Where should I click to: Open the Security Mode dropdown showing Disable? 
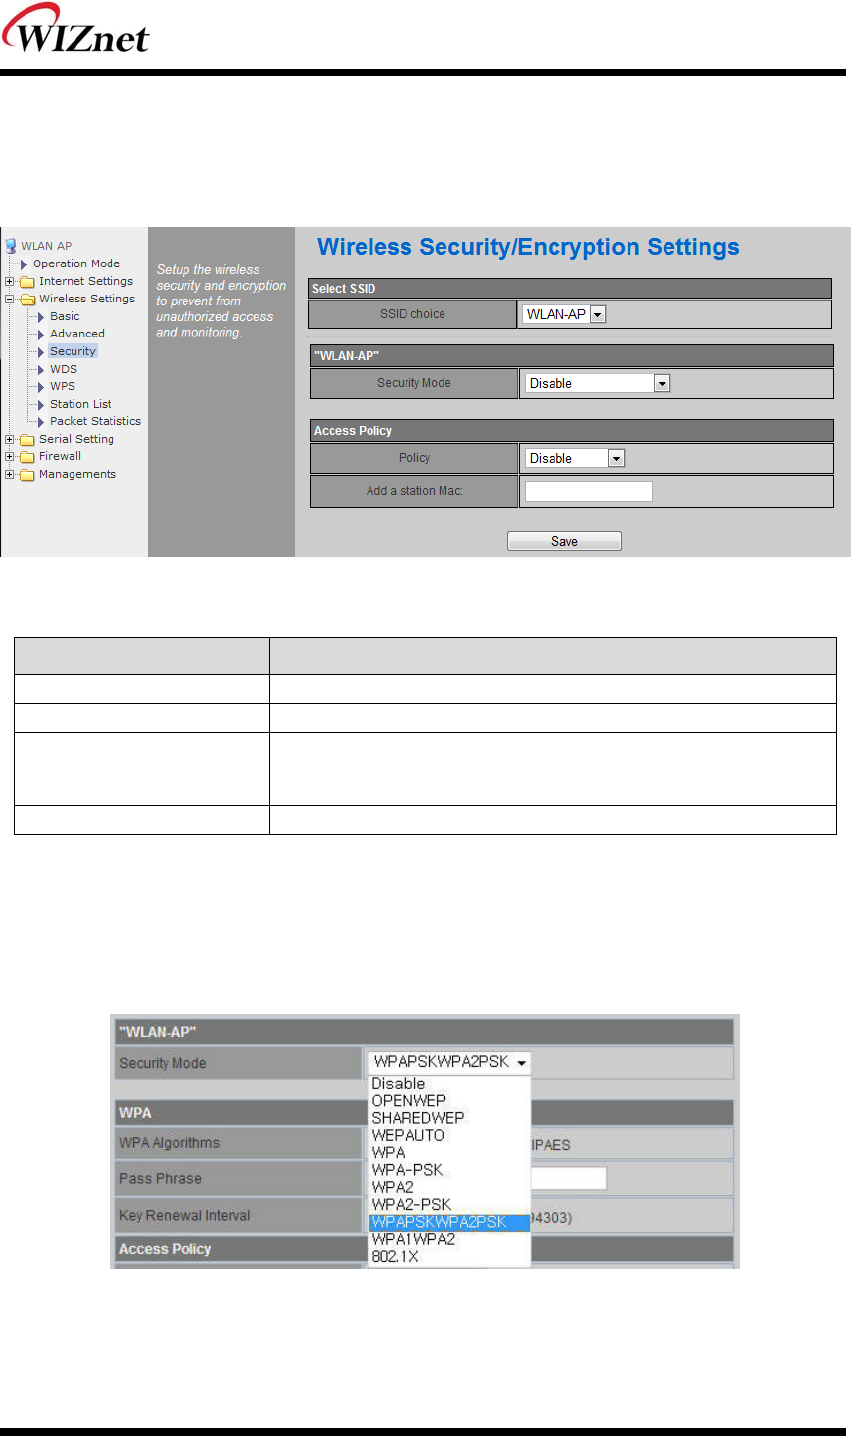(597, 383)
